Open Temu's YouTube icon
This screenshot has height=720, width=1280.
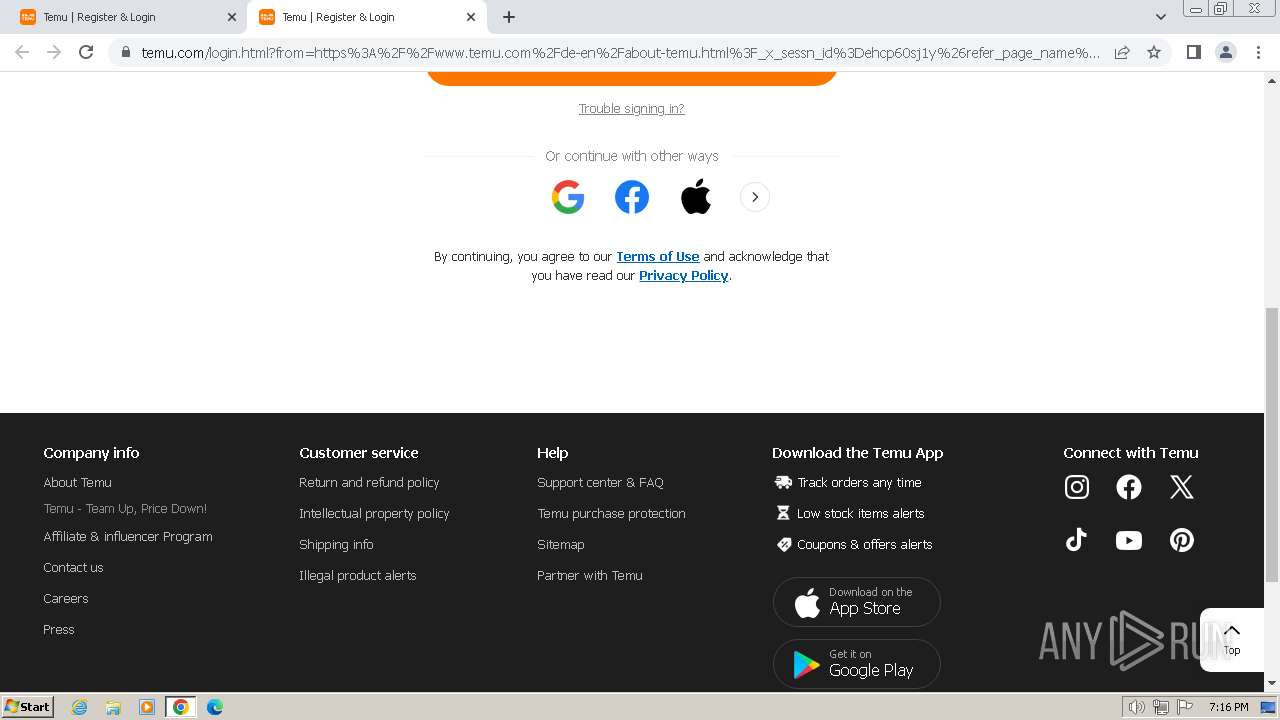click(1129, 540)
